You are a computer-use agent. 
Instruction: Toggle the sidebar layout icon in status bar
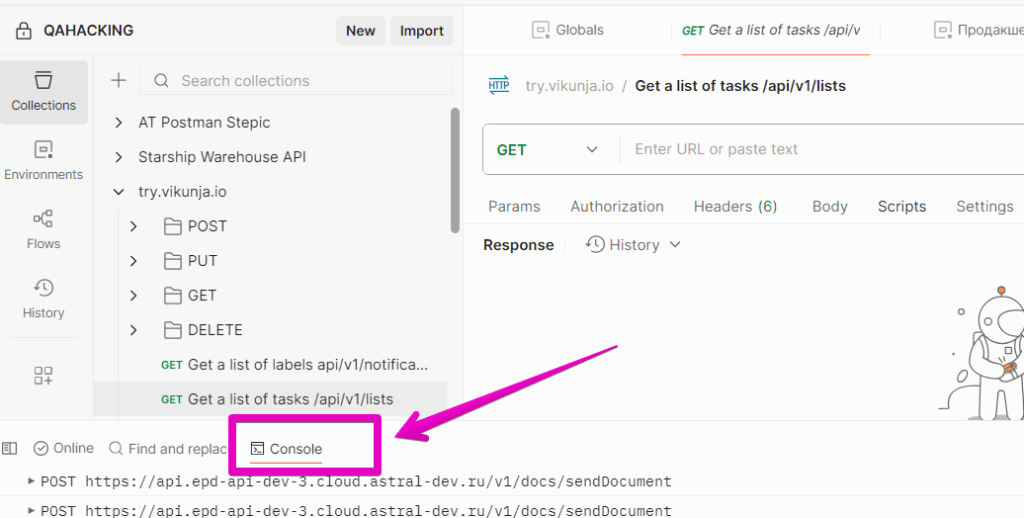point(10,448)
